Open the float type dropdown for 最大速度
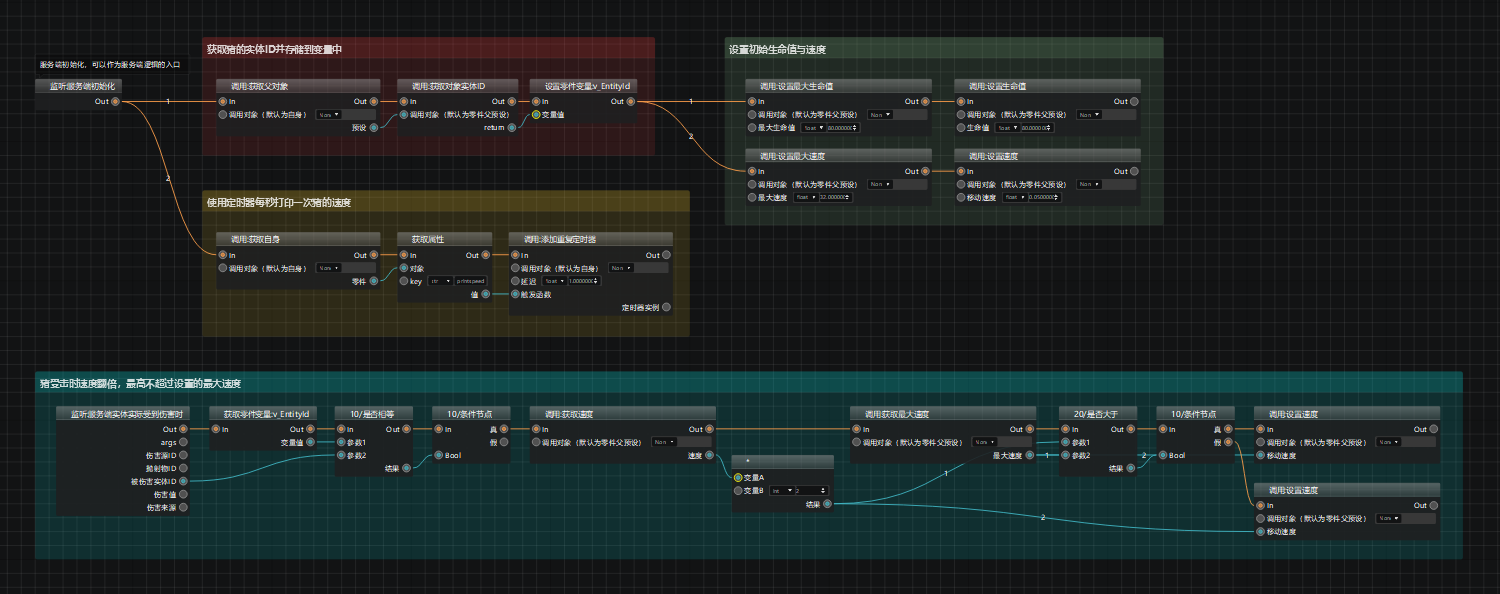The width and height of the screenshot is (1500, 594). 805,197
